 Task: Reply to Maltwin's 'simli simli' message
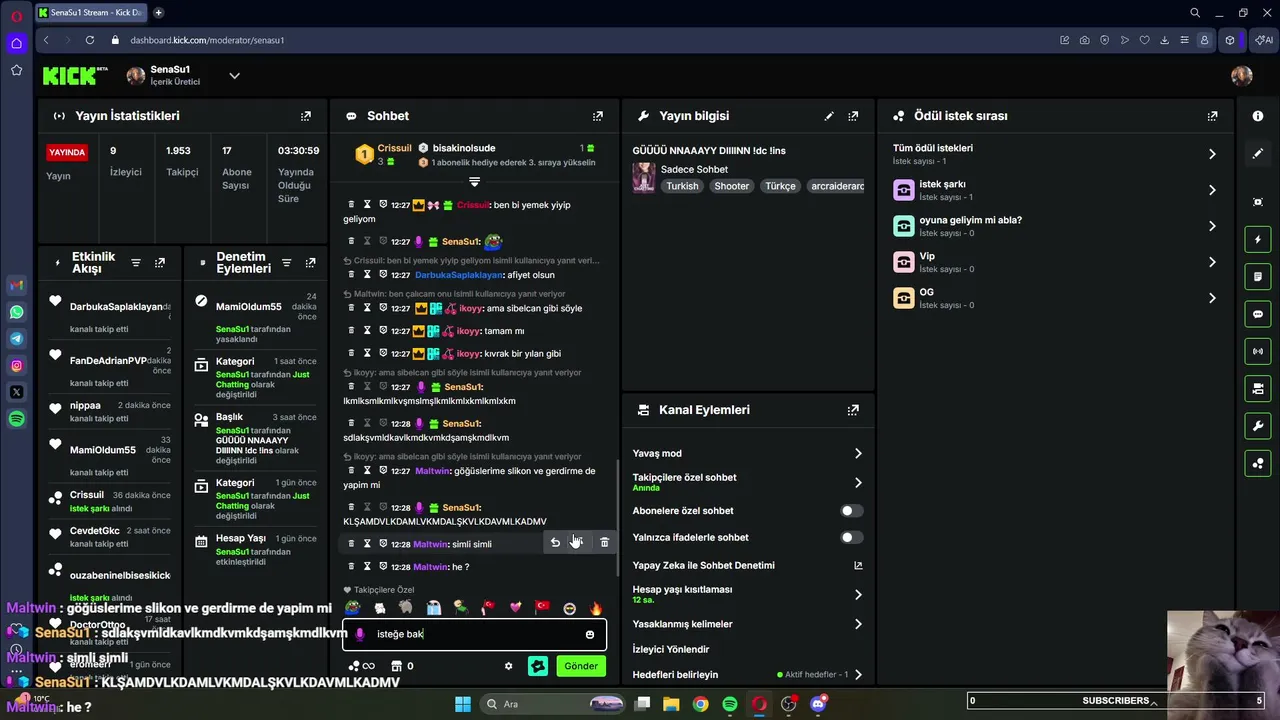[555, 543]
